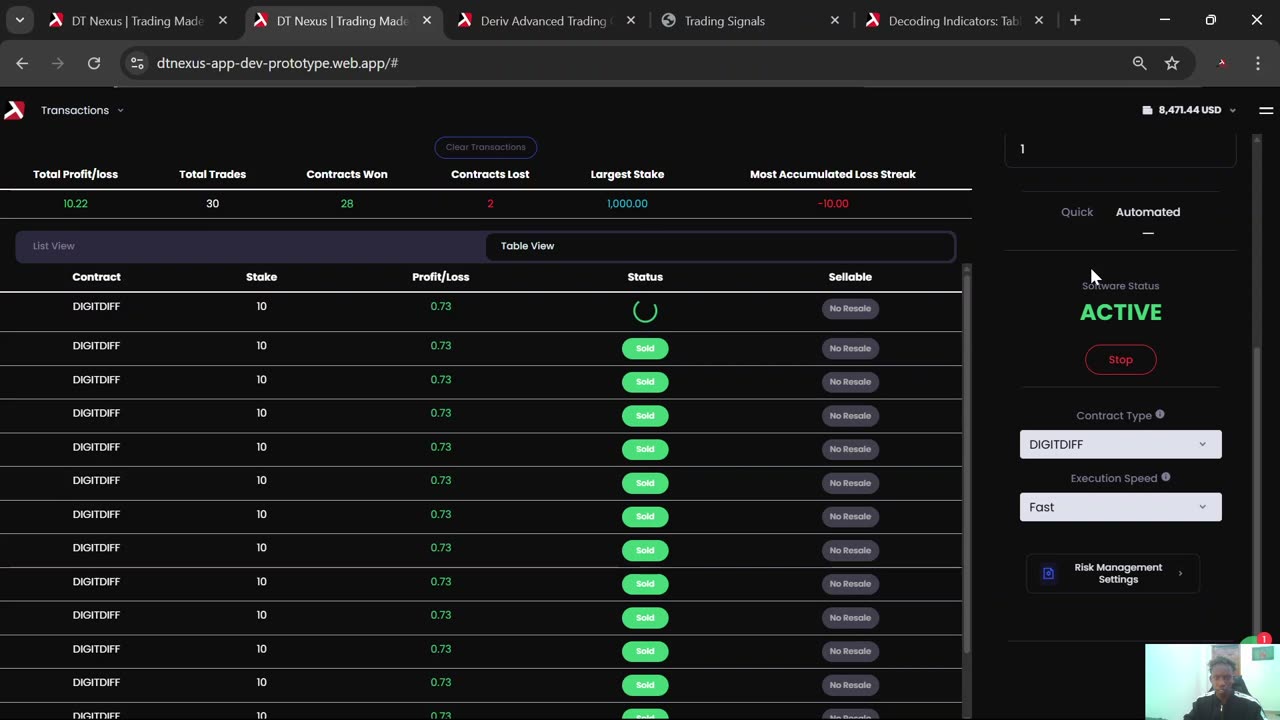Image resolution: width=1280 pixels, height=720 pixels.
Task: Click the Execution Speed info icon
Action: click(x=1166, y=477)
